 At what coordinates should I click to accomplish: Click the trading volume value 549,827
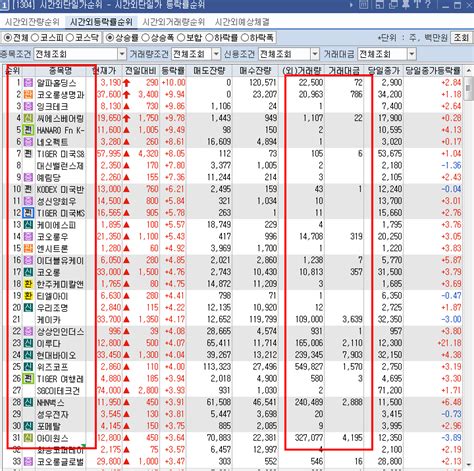309,367
